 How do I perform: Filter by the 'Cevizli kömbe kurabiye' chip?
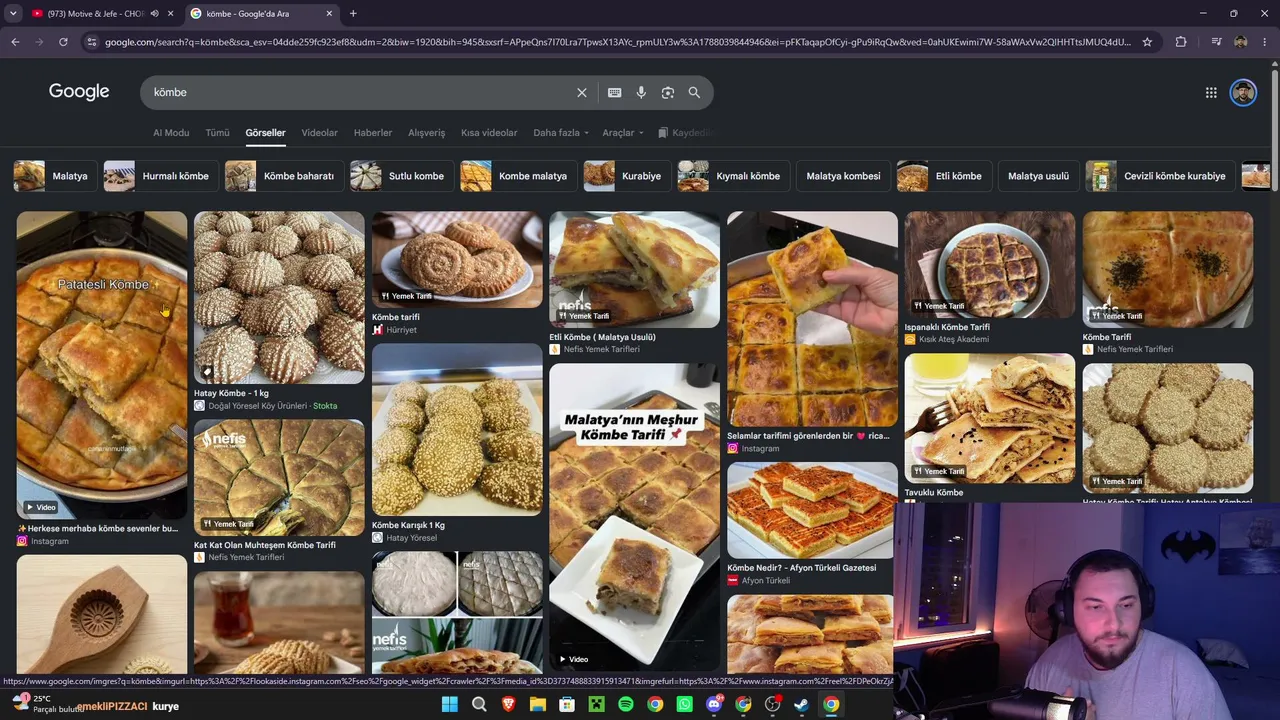(1160, 176)
